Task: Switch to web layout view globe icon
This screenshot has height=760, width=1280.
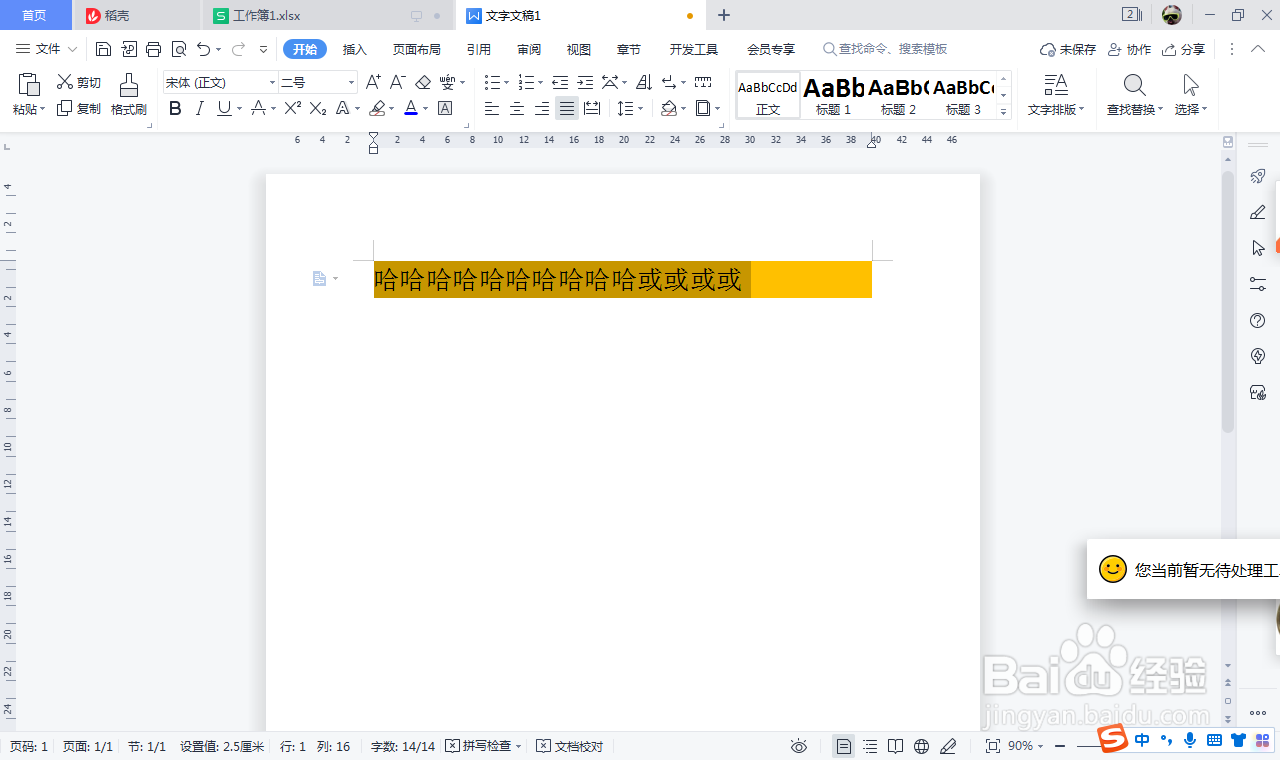Action: coord(922,746)
